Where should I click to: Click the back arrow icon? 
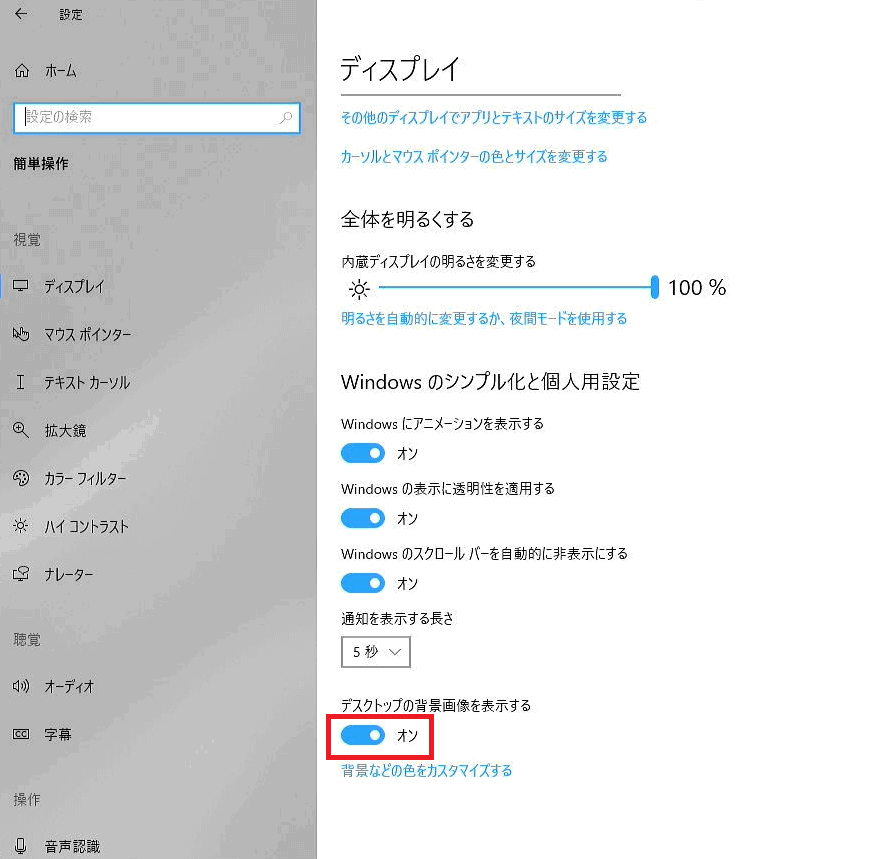(21, 14)
